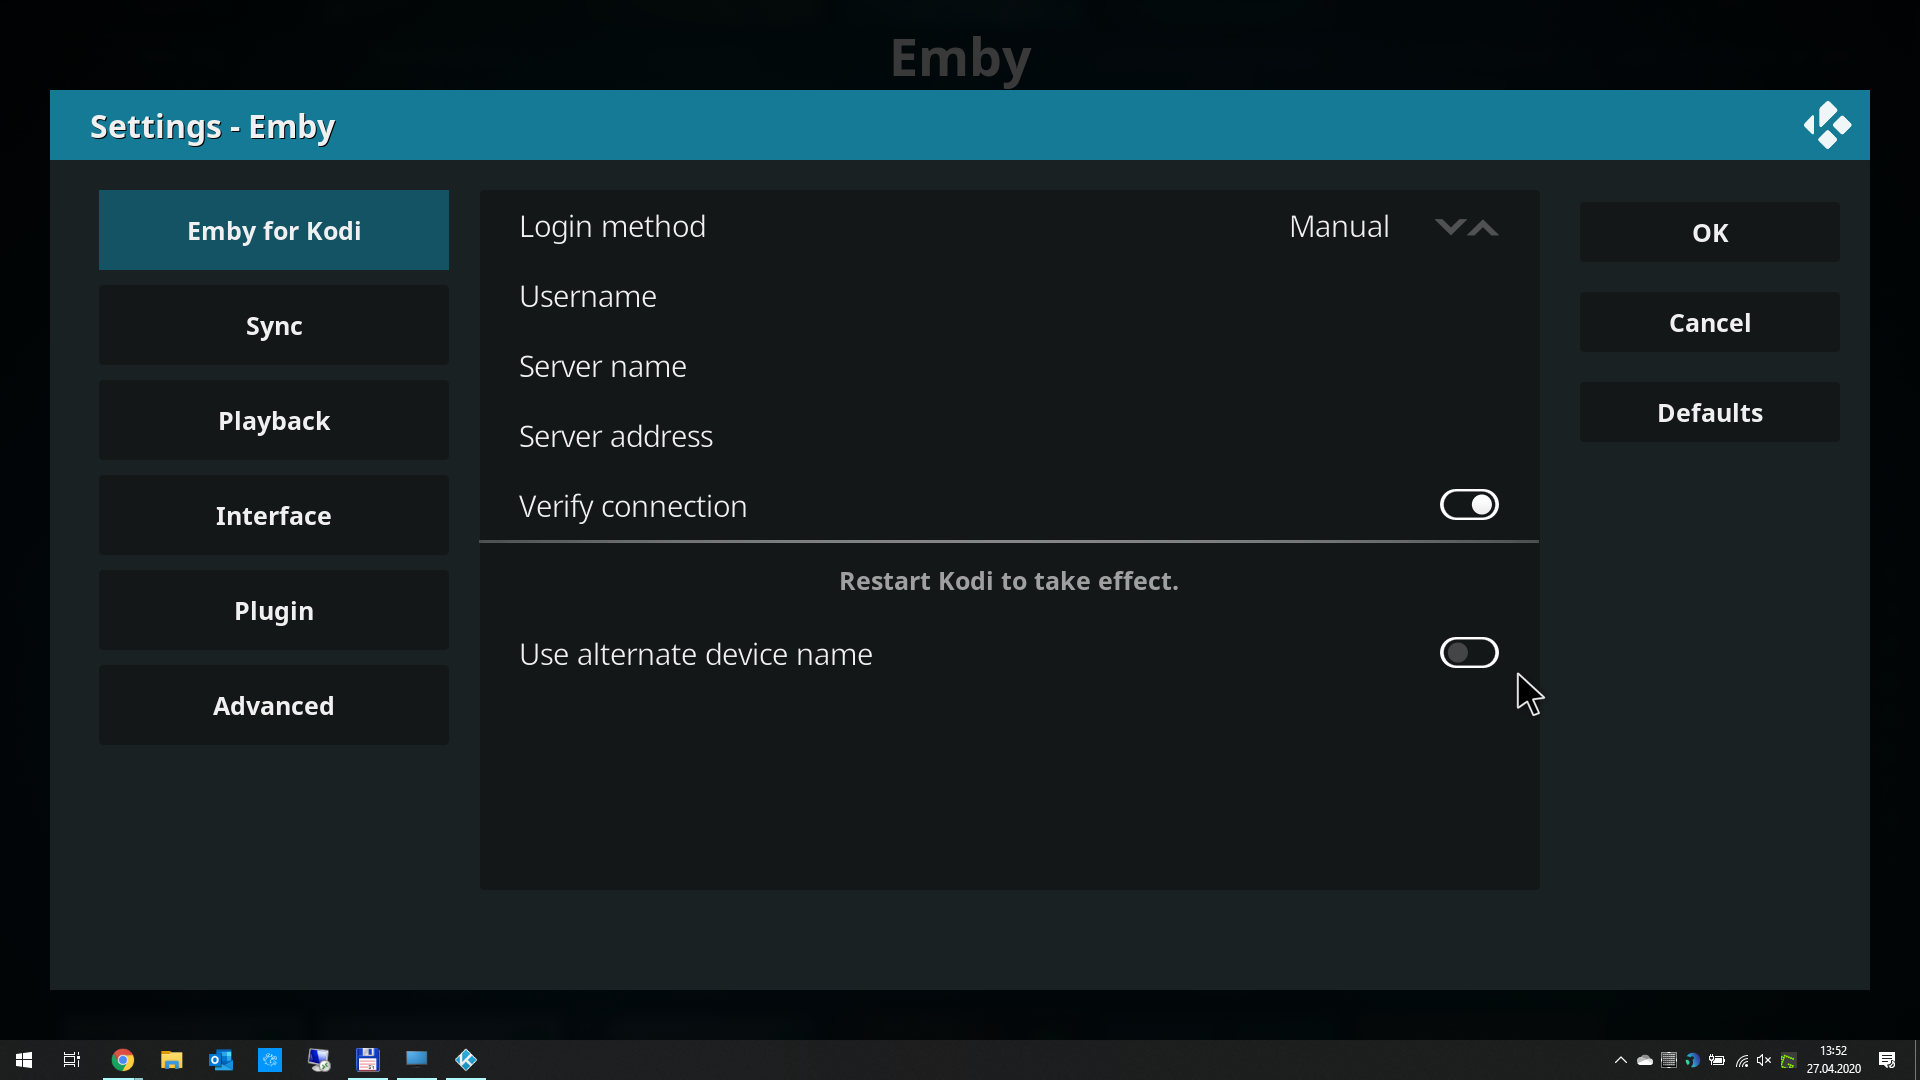The width and height of the screenshot is (1920, 1080).
Task: Enable Use alternate device name
Action: point(1469,653)
